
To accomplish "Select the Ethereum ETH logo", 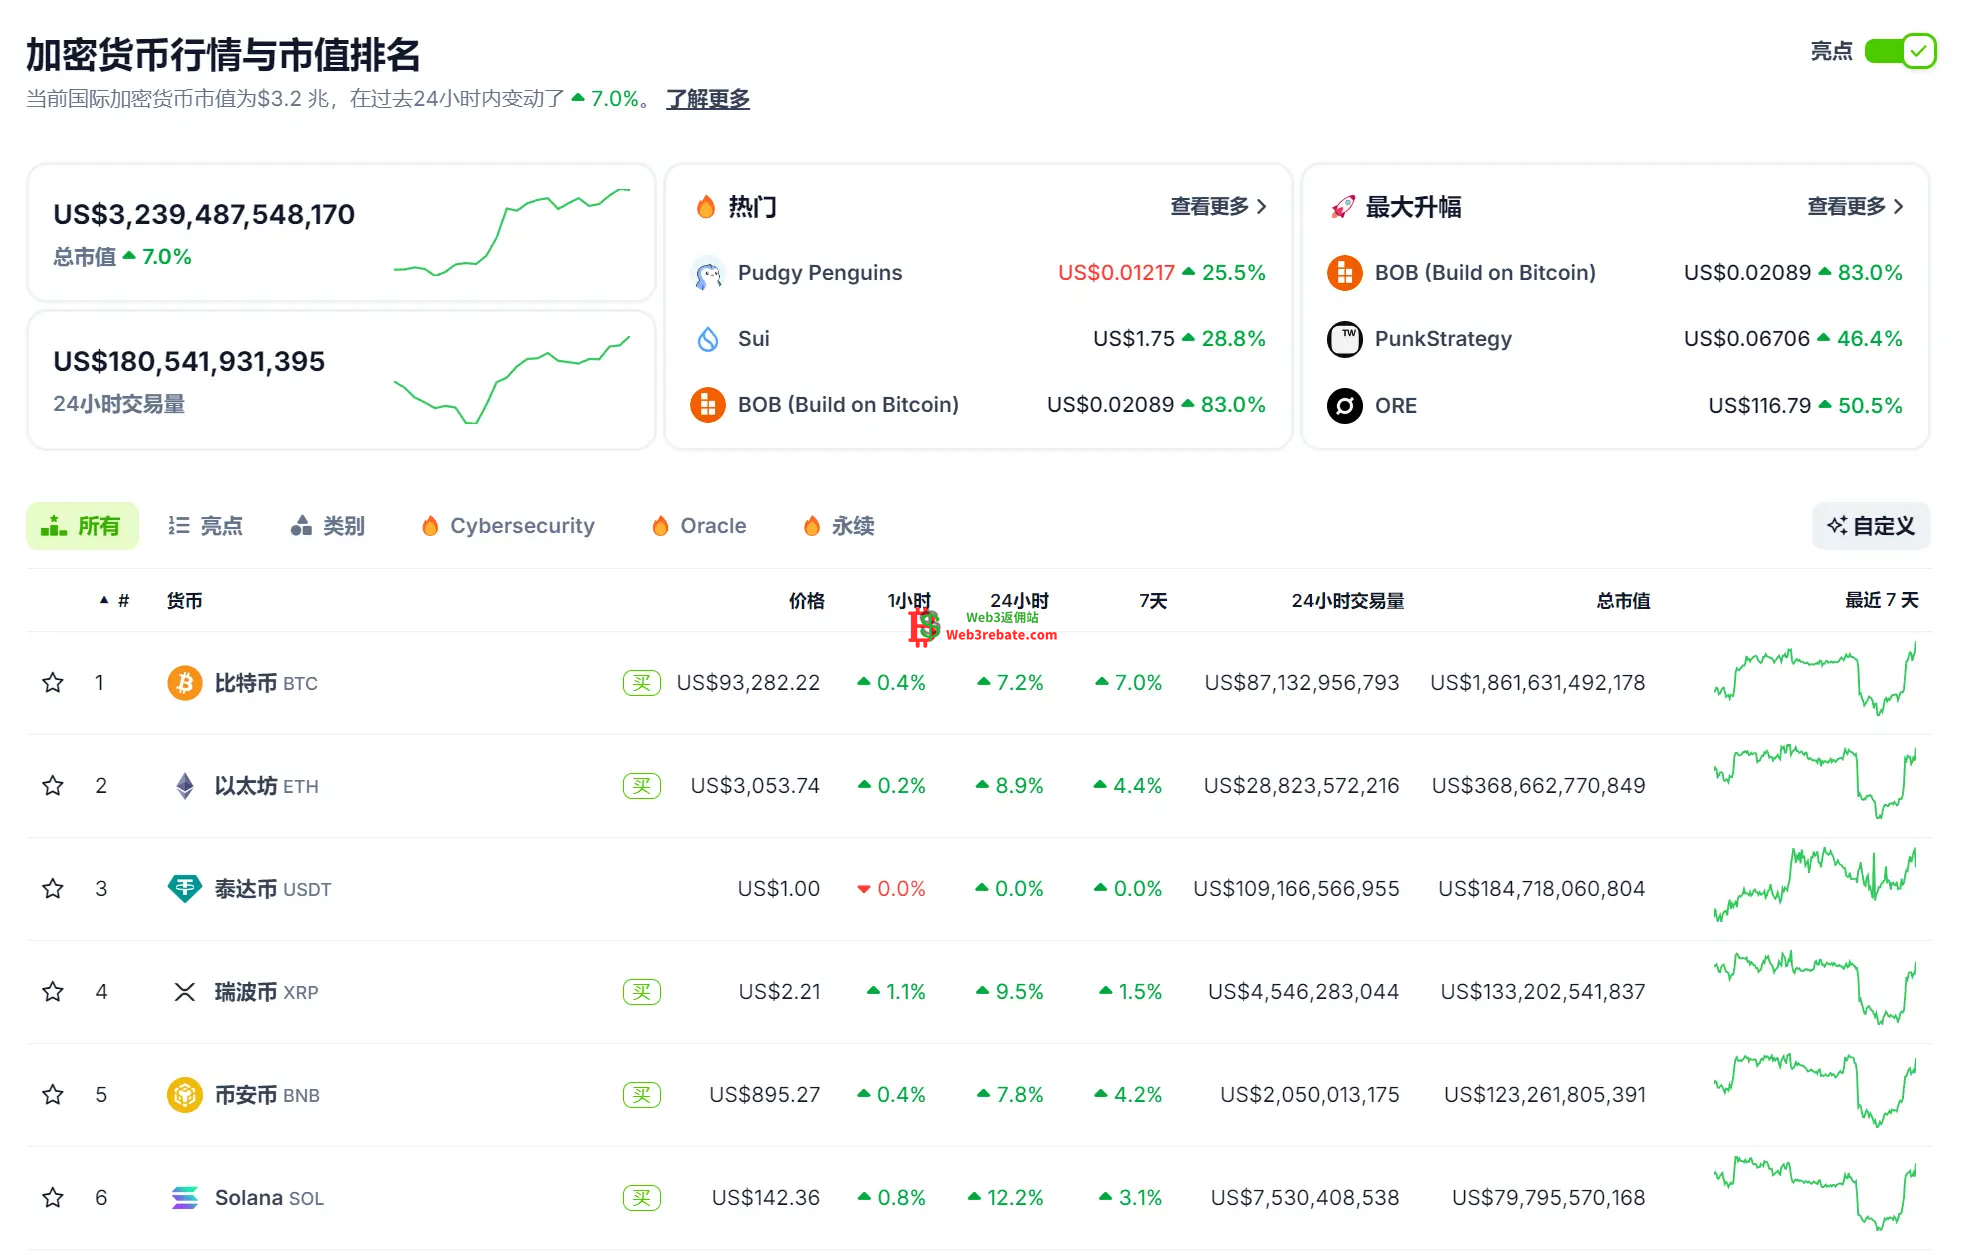I will [x=185, y=786].
